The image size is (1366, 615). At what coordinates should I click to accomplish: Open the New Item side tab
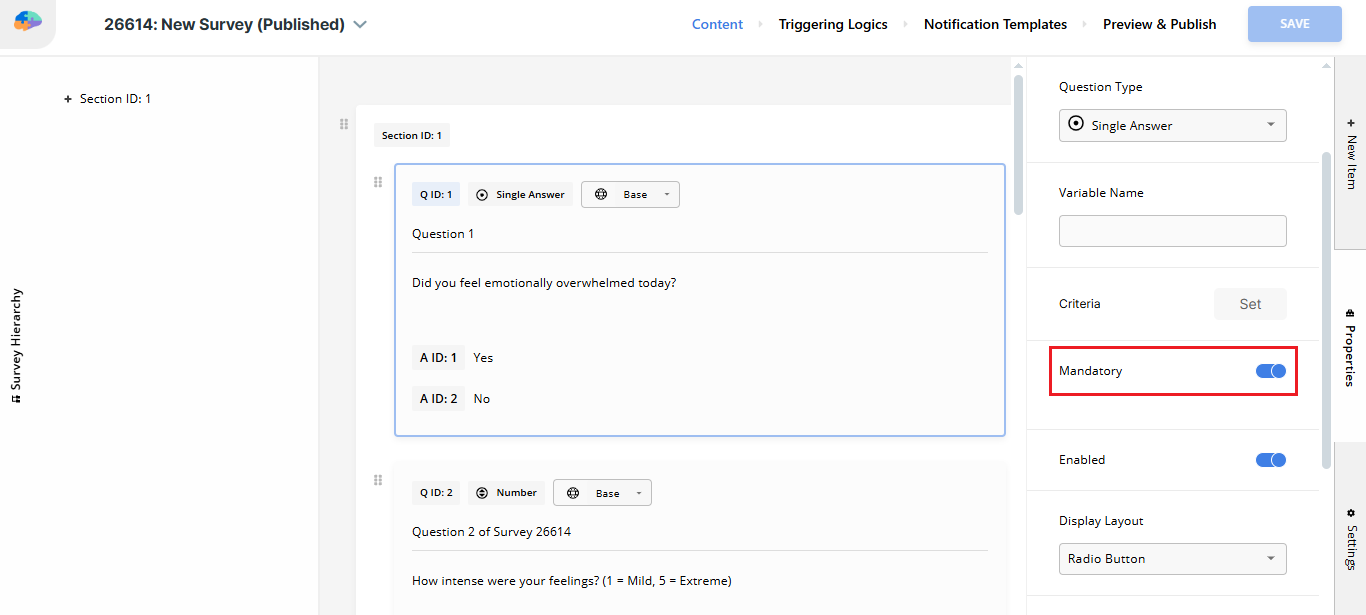[1350, 154]
